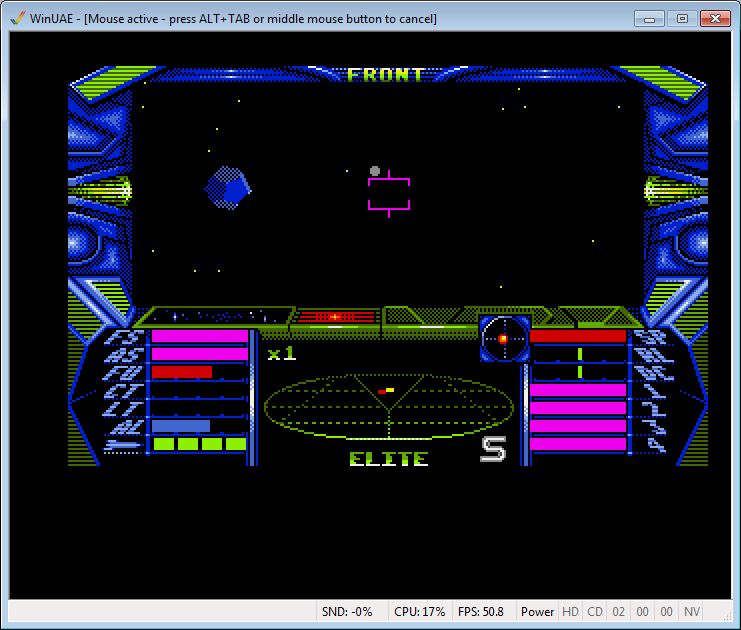The image size is (741, 630).
Task: Click the WinUAE window title text
Action: tap(233, 18)
